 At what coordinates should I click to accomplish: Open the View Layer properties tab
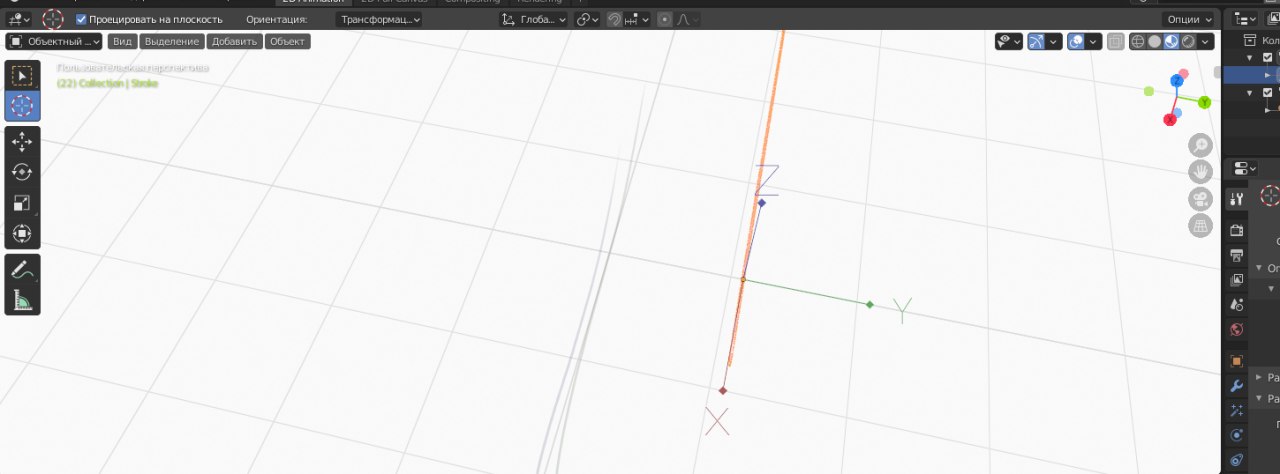pos(1237,280)
